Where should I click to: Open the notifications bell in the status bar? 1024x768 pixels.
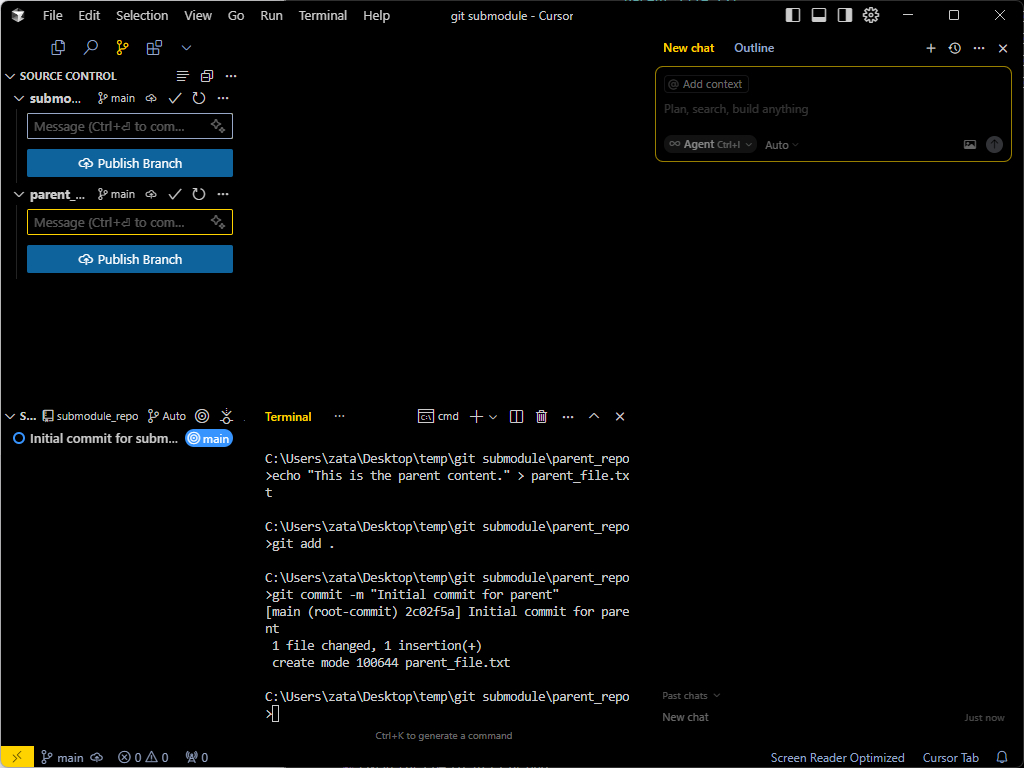click(x=1002, y=757)
